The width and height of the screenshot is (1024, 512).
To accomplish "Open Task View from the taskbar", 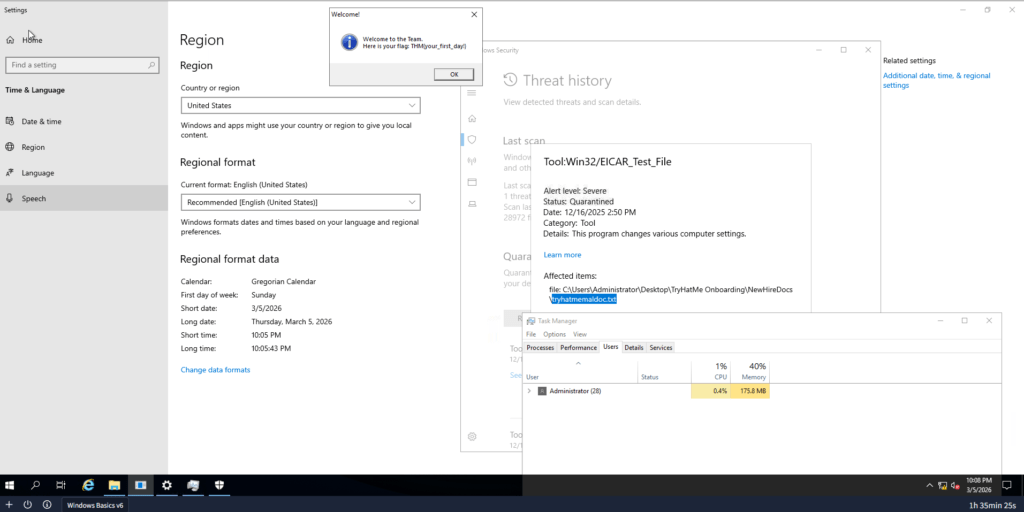I will point(62,485).
